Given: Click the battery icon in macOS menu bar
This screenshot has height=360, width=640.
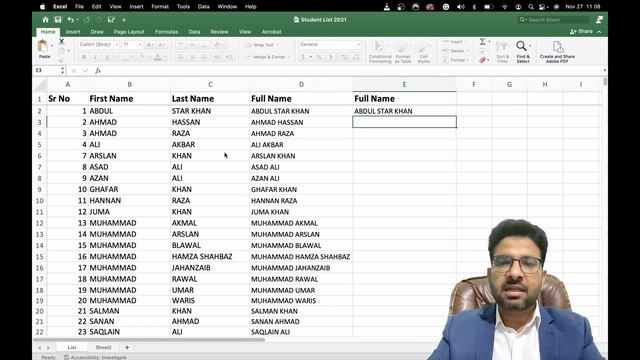Looking at the screenshot, I should (x=489, y=7).
